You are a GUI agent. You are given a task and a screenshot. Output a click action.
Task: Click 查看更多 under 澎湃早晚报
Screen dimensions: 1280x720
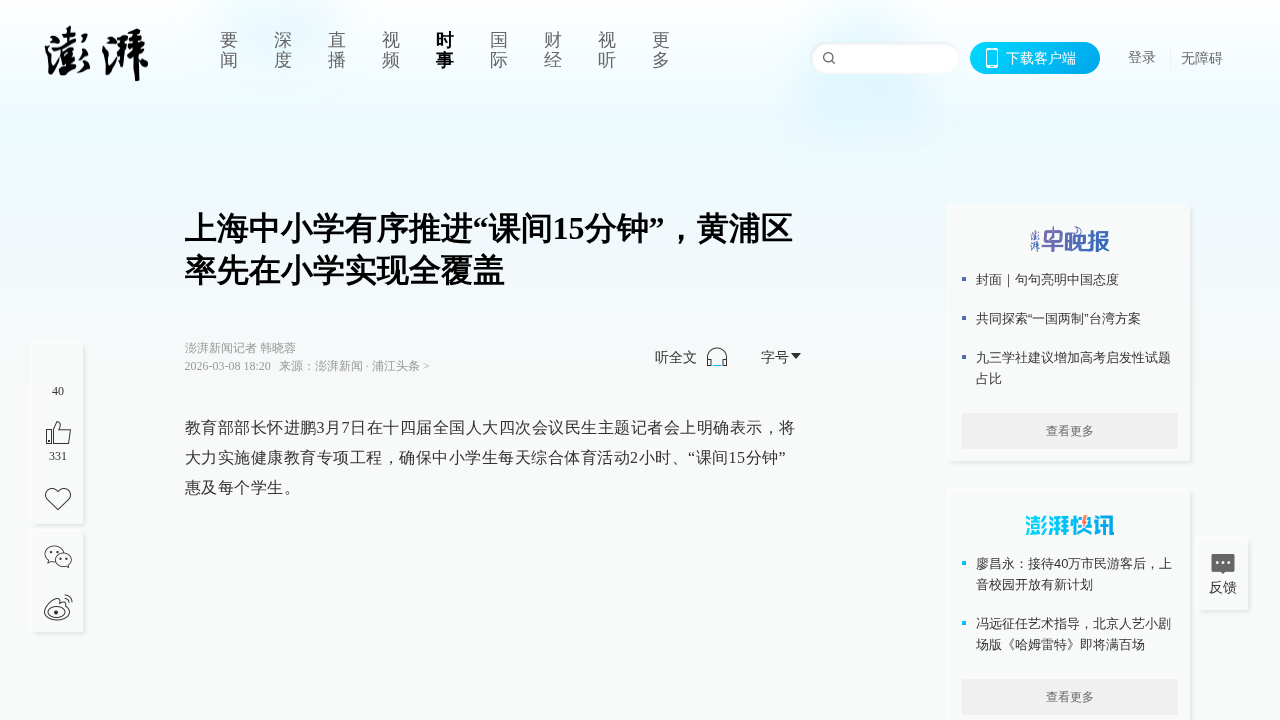[x=1069, y=431]
